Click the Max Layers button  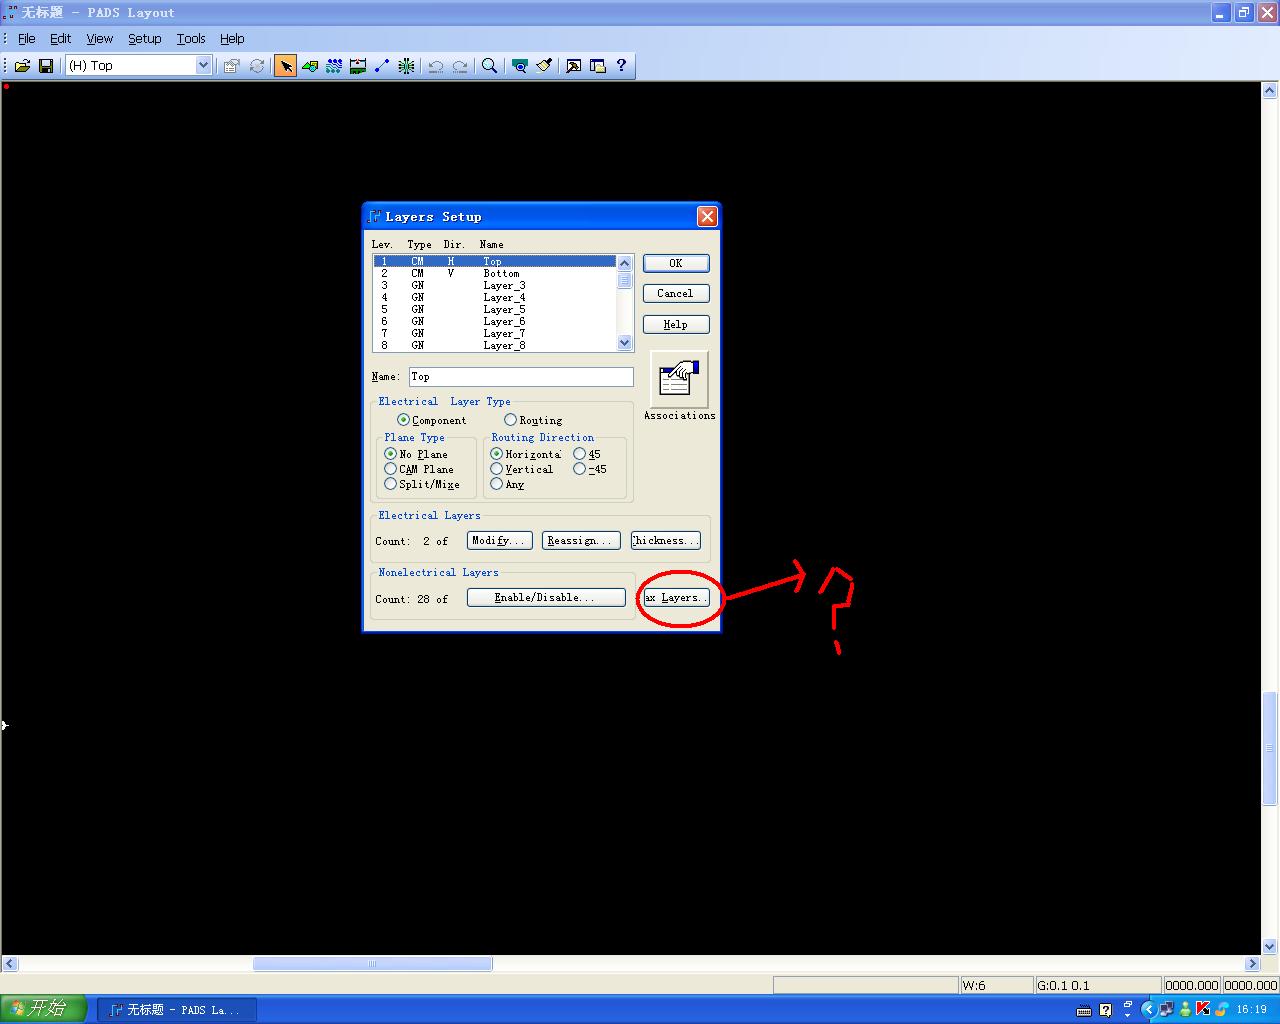[676, 597]
